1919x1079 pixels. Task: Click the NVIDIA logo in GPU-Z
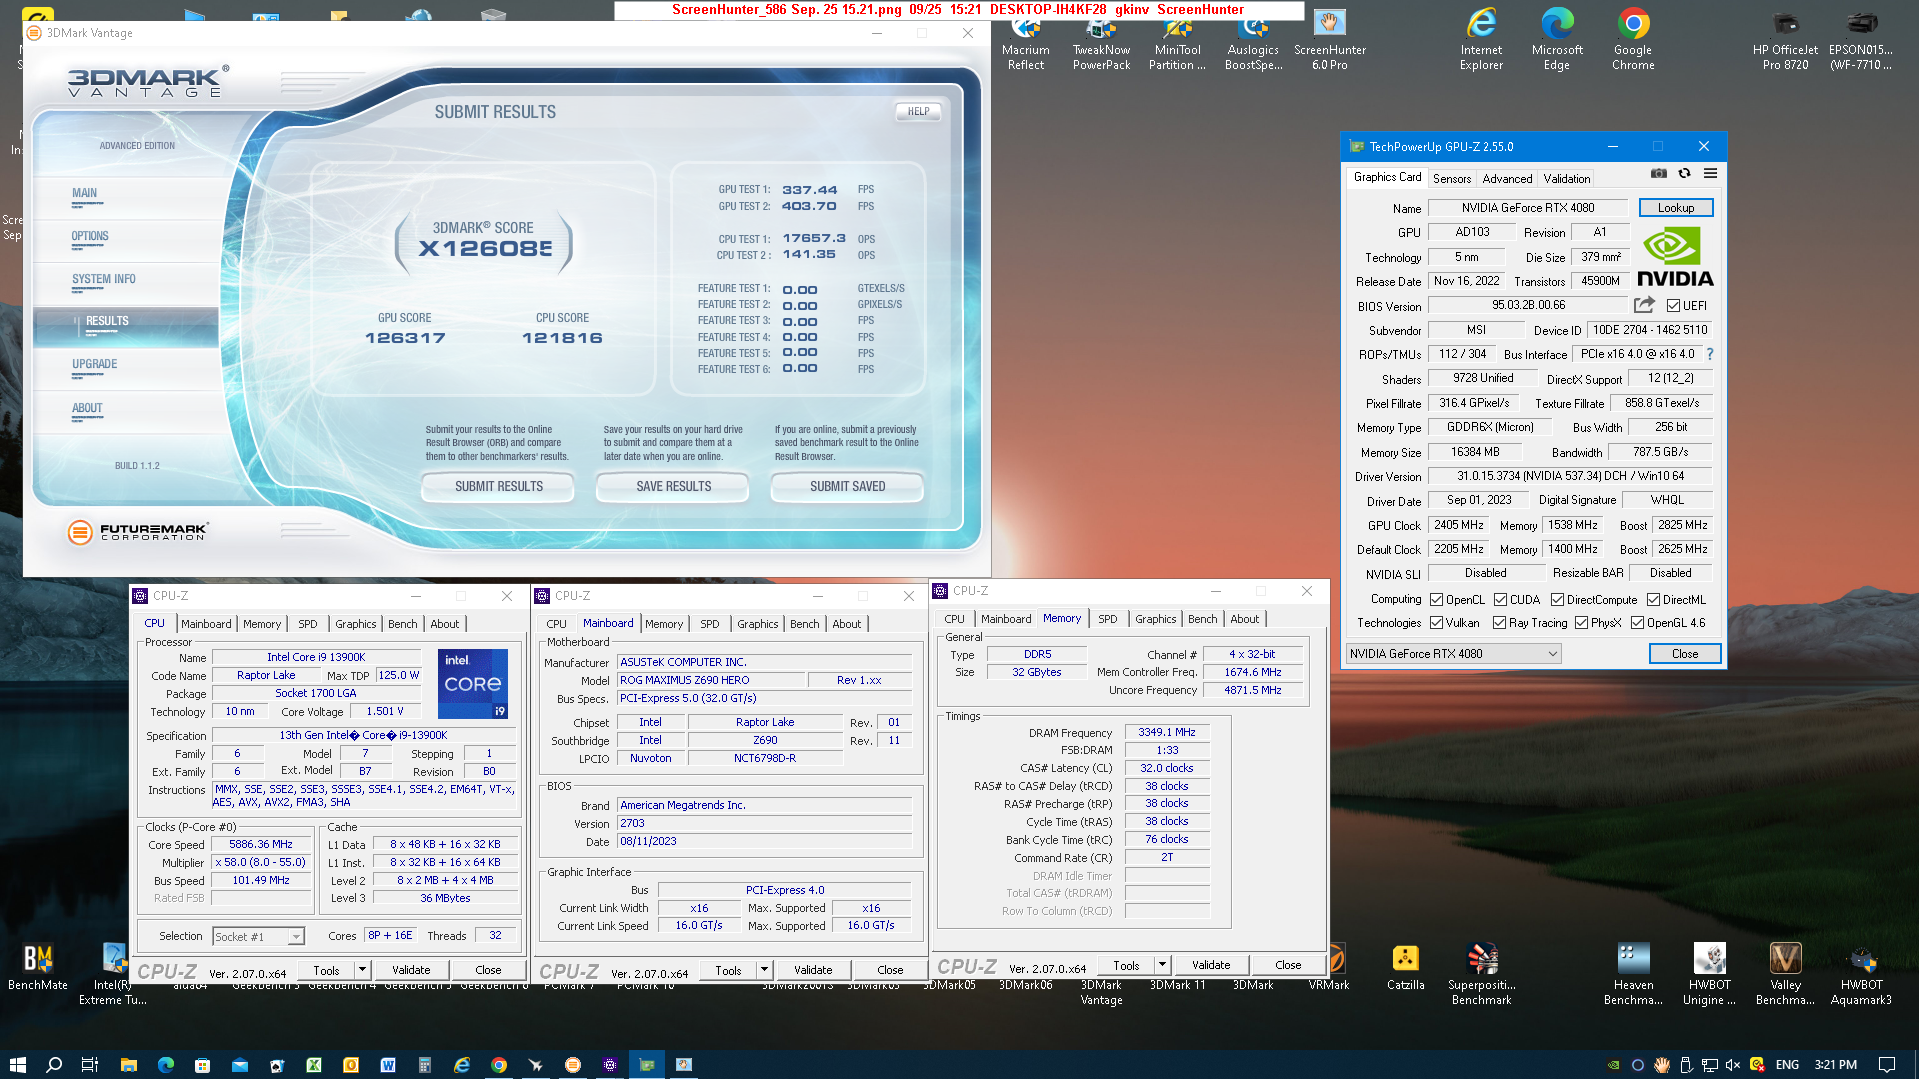[1675, 258]
